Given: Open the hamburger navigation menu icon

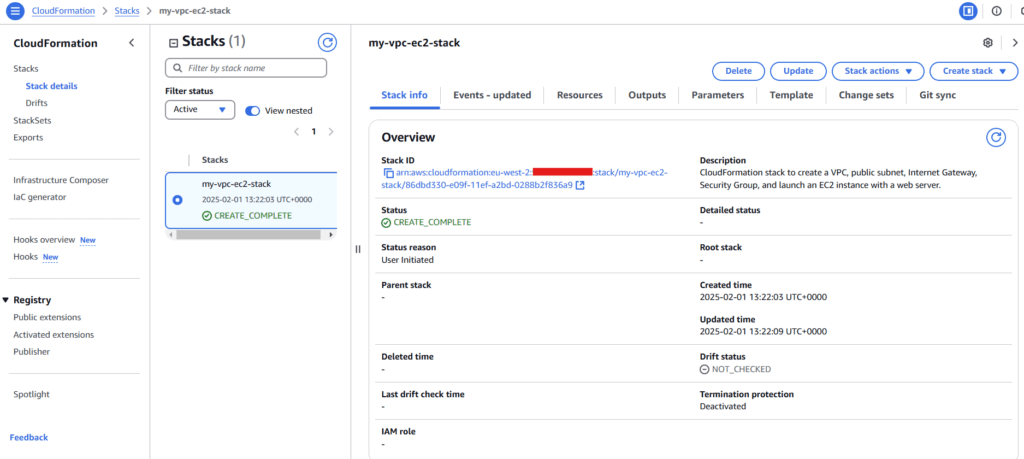Looking at the screenshot, I should [x=15, y=11].
